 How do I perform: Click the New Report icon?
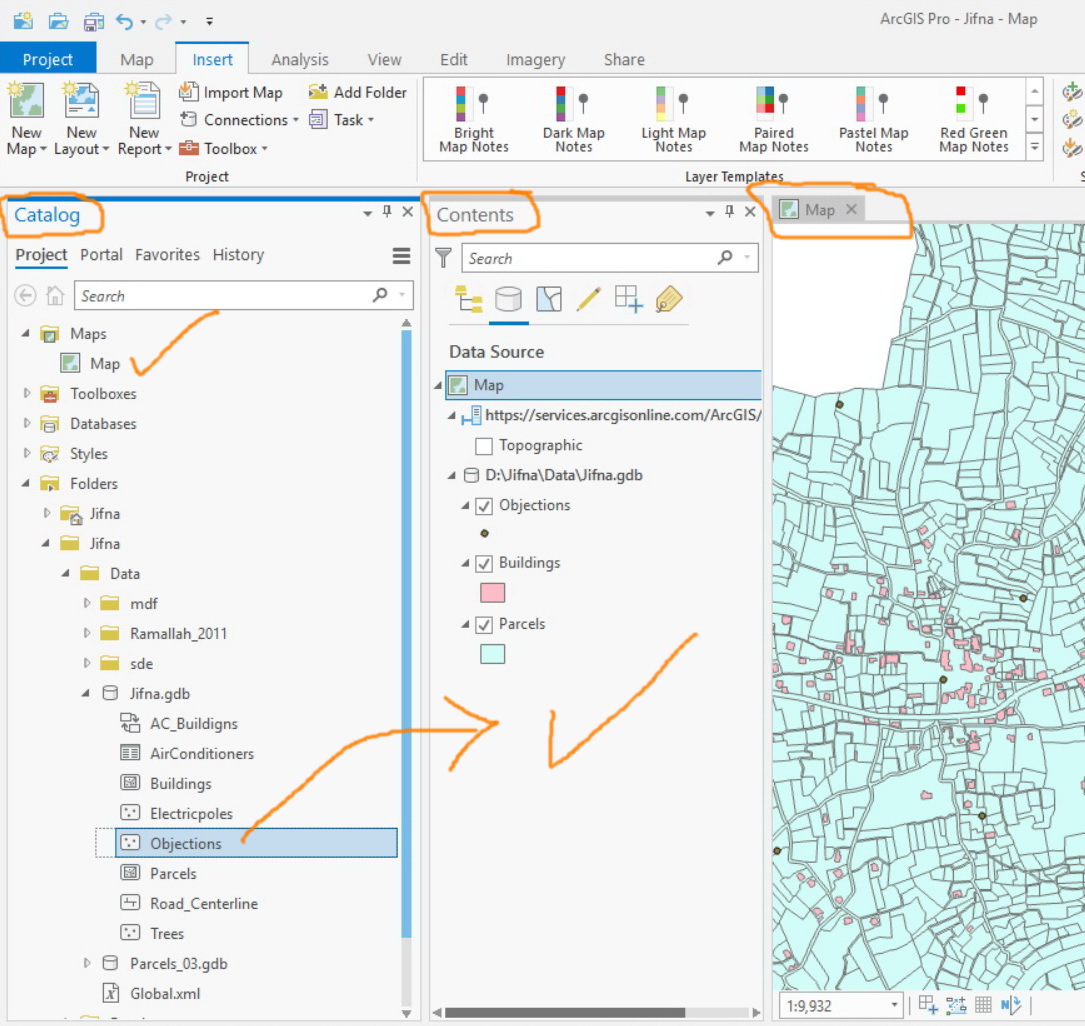[x=143, y=100]
